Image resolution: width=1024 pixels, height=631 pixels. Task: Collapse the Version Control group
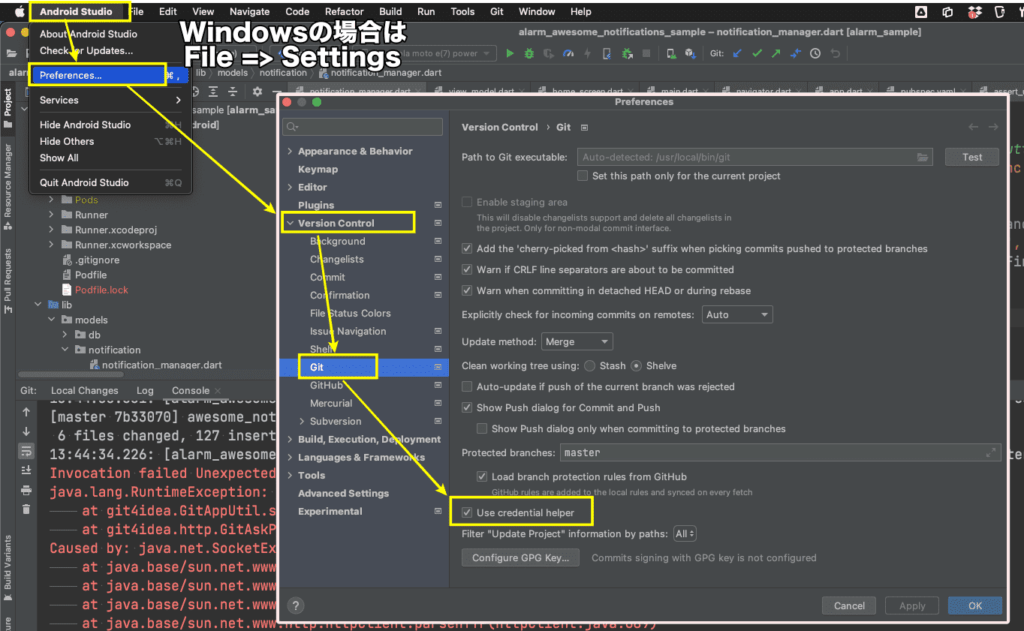click(x=290, y=223)
